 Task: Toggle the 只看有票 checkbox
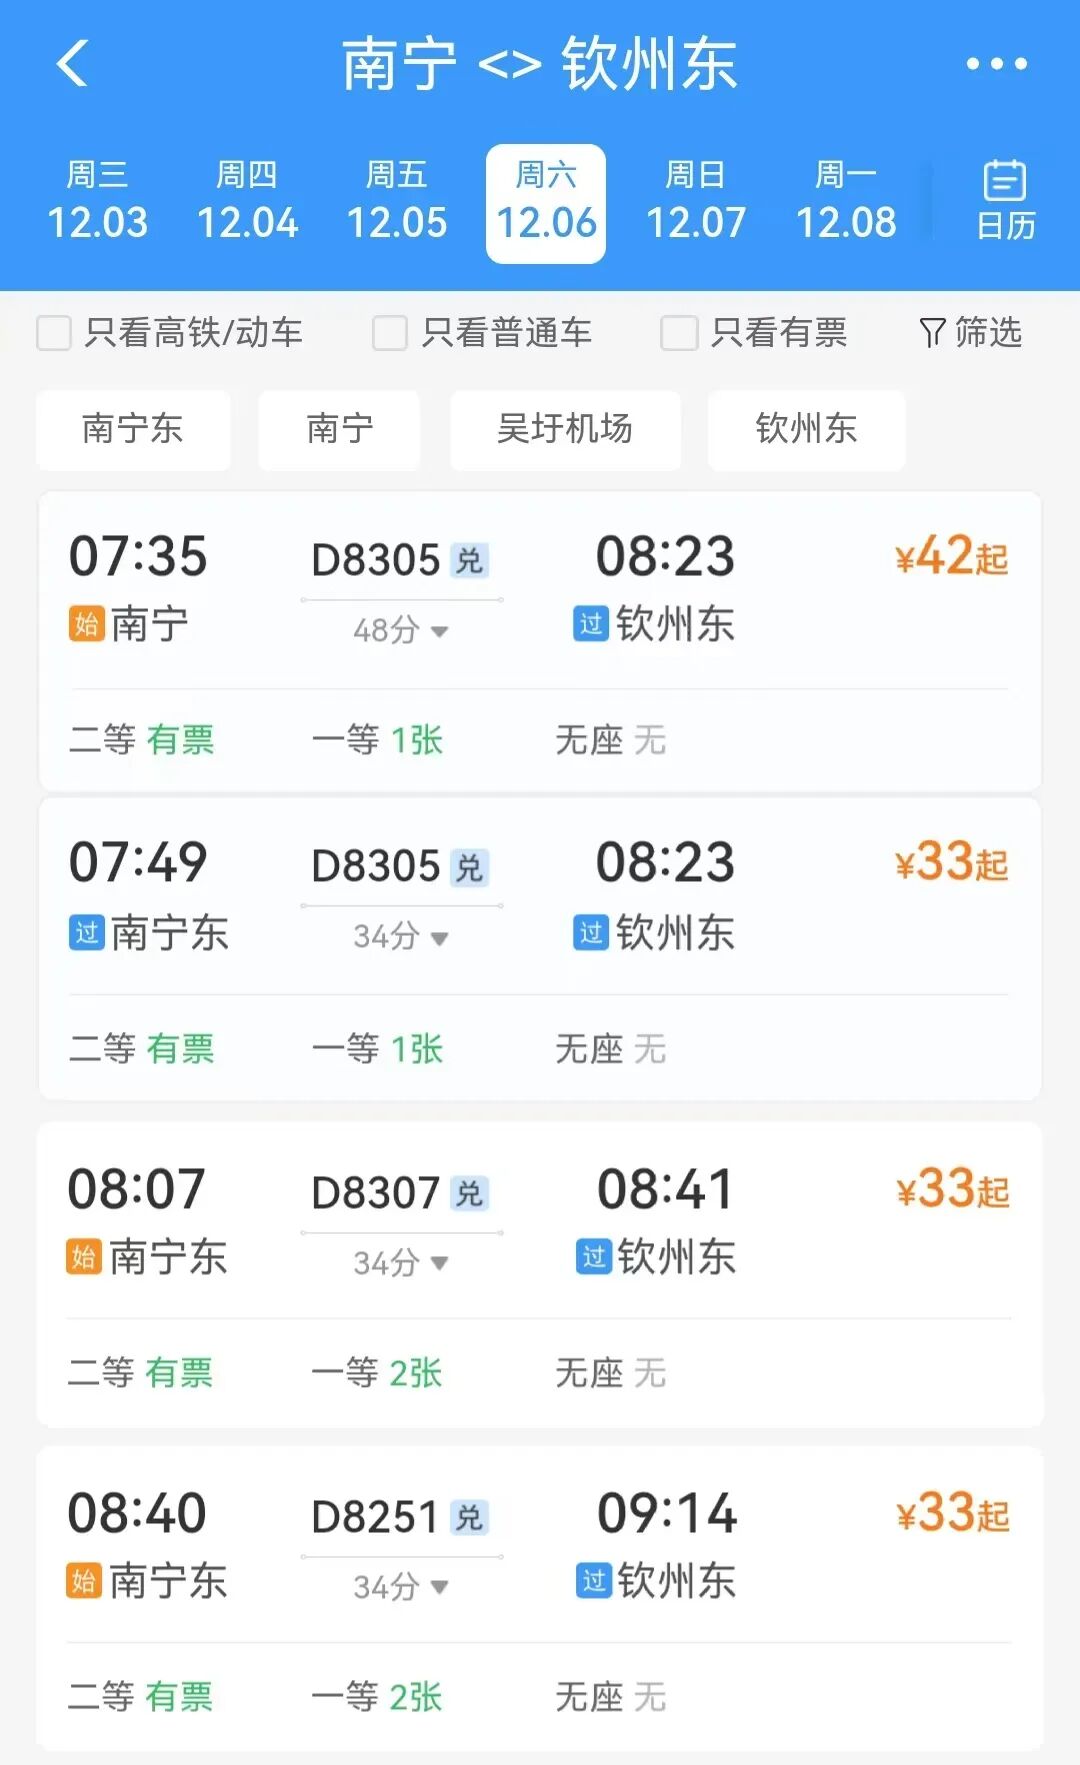678,333
